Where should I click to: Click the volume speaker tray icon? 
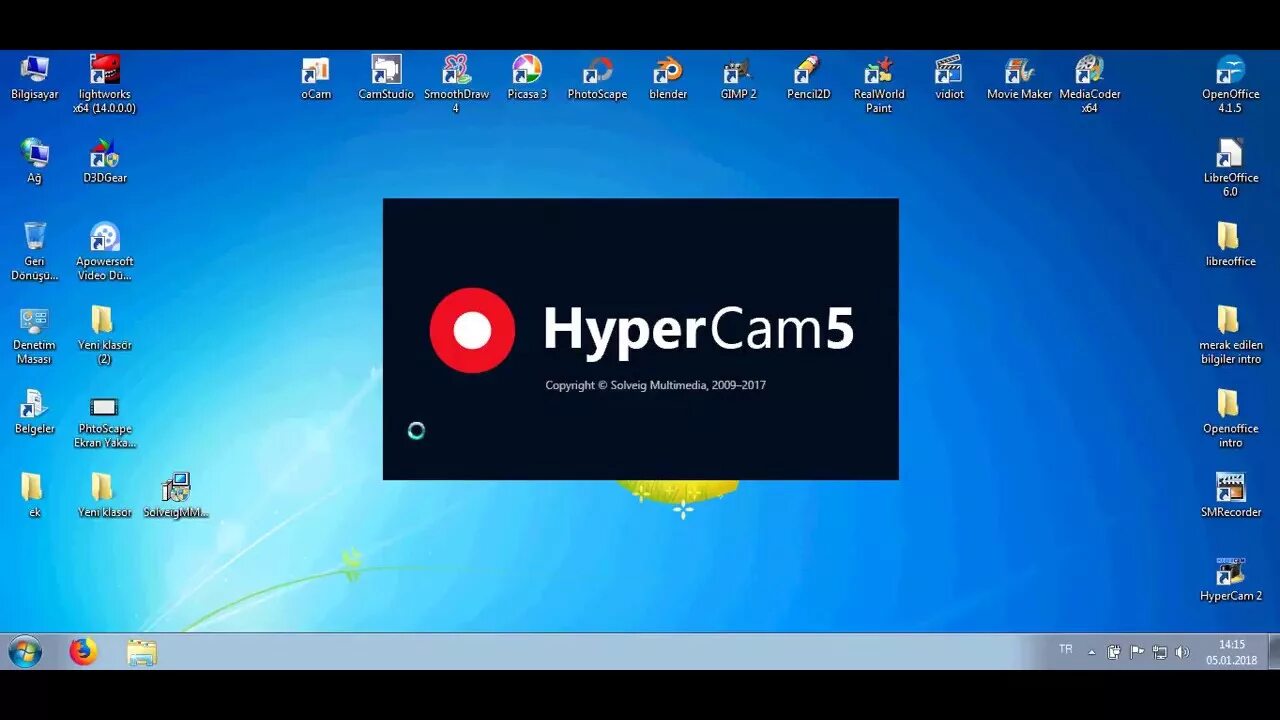point(1183,652)
